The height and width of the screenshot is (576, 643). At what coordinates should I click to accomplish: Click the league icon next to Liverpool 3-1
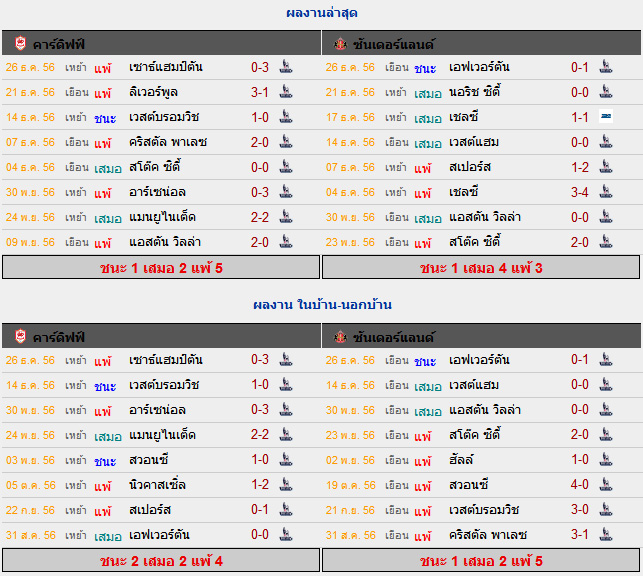point(286,92)
